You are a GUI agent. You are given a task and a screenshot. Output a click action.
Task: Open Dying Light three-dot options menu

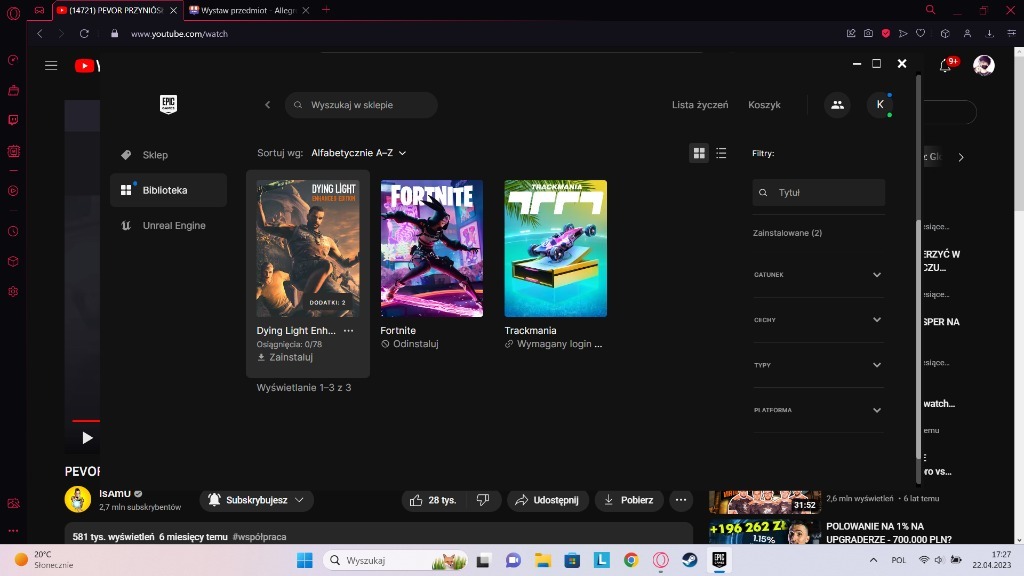(x=348, y=330)
